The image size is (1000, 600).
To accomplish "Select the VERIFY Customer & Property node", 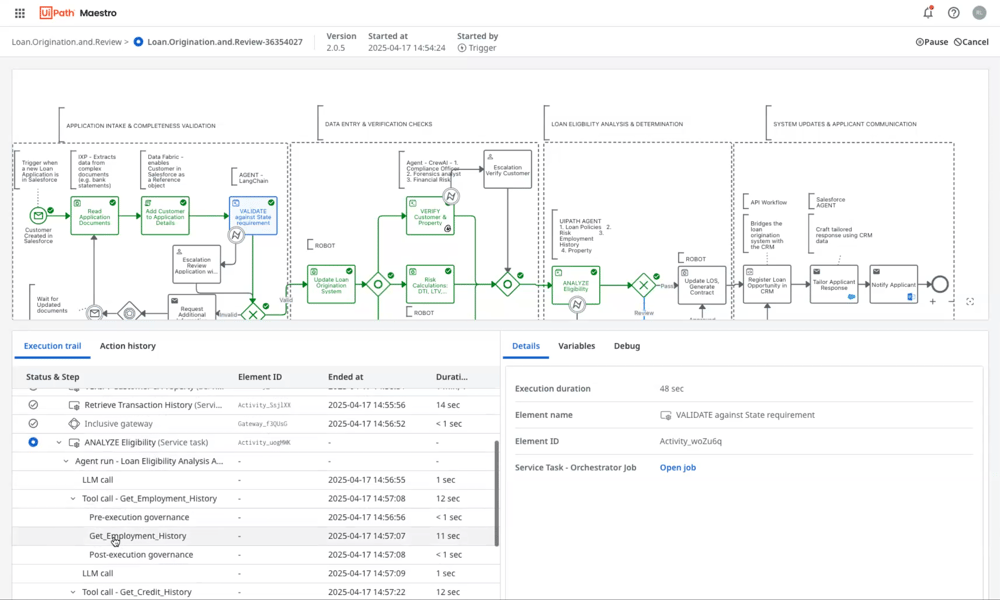I will [430, 216].
